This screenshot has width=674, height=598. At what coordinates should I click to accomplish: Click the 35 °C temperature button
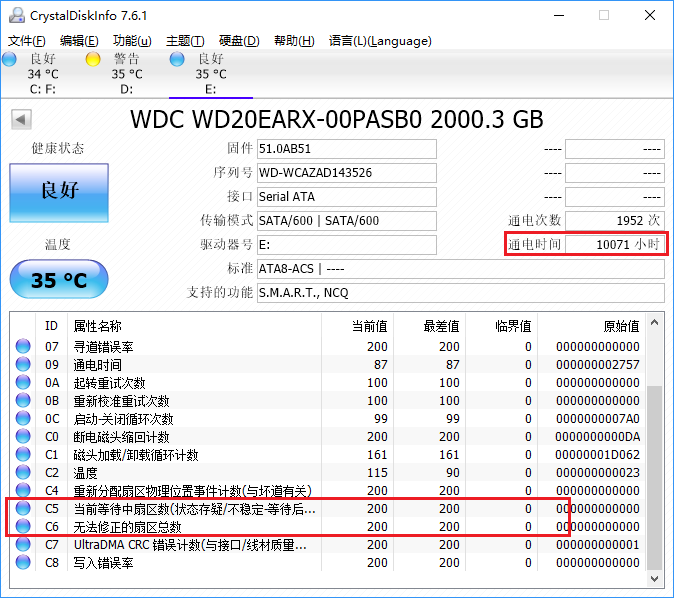pos(59,279)
